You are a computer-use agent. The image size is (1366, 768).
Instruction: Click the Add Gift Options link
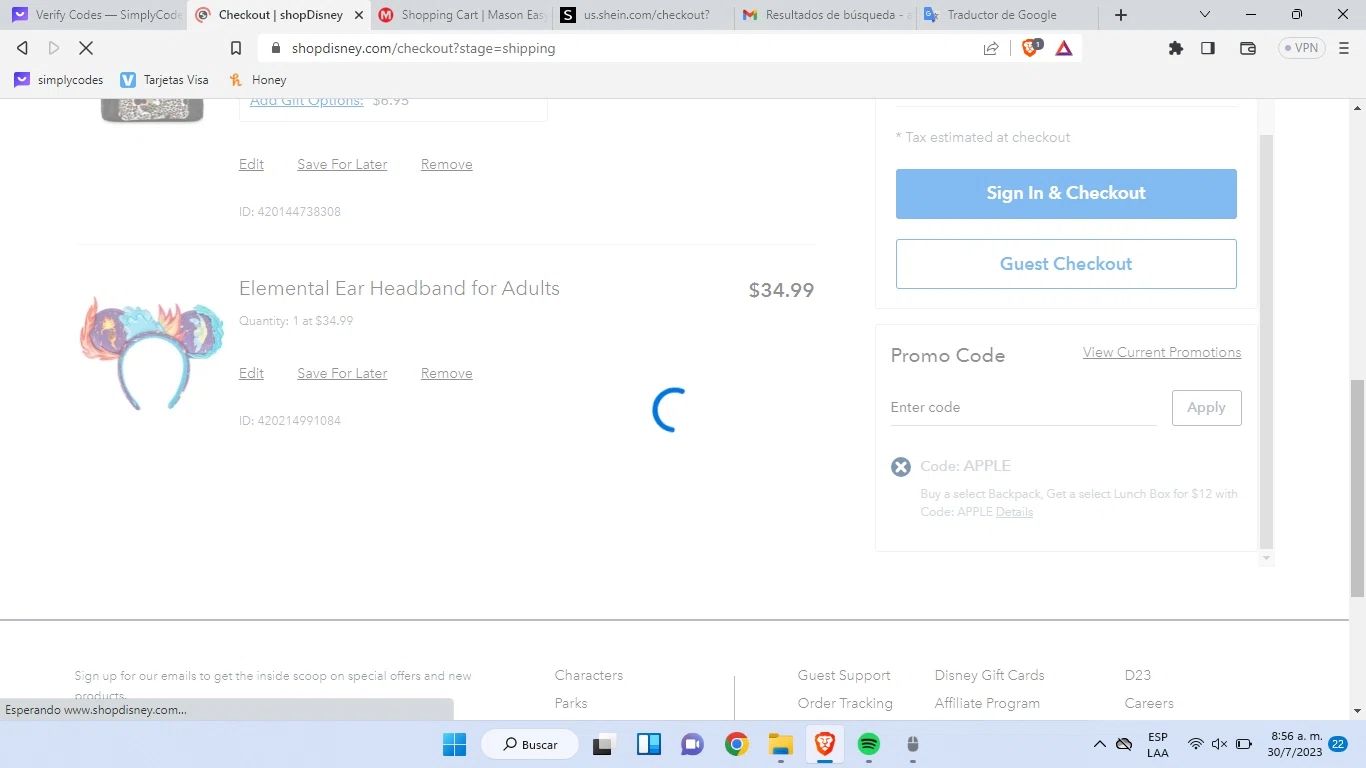[x=306, y=100]
